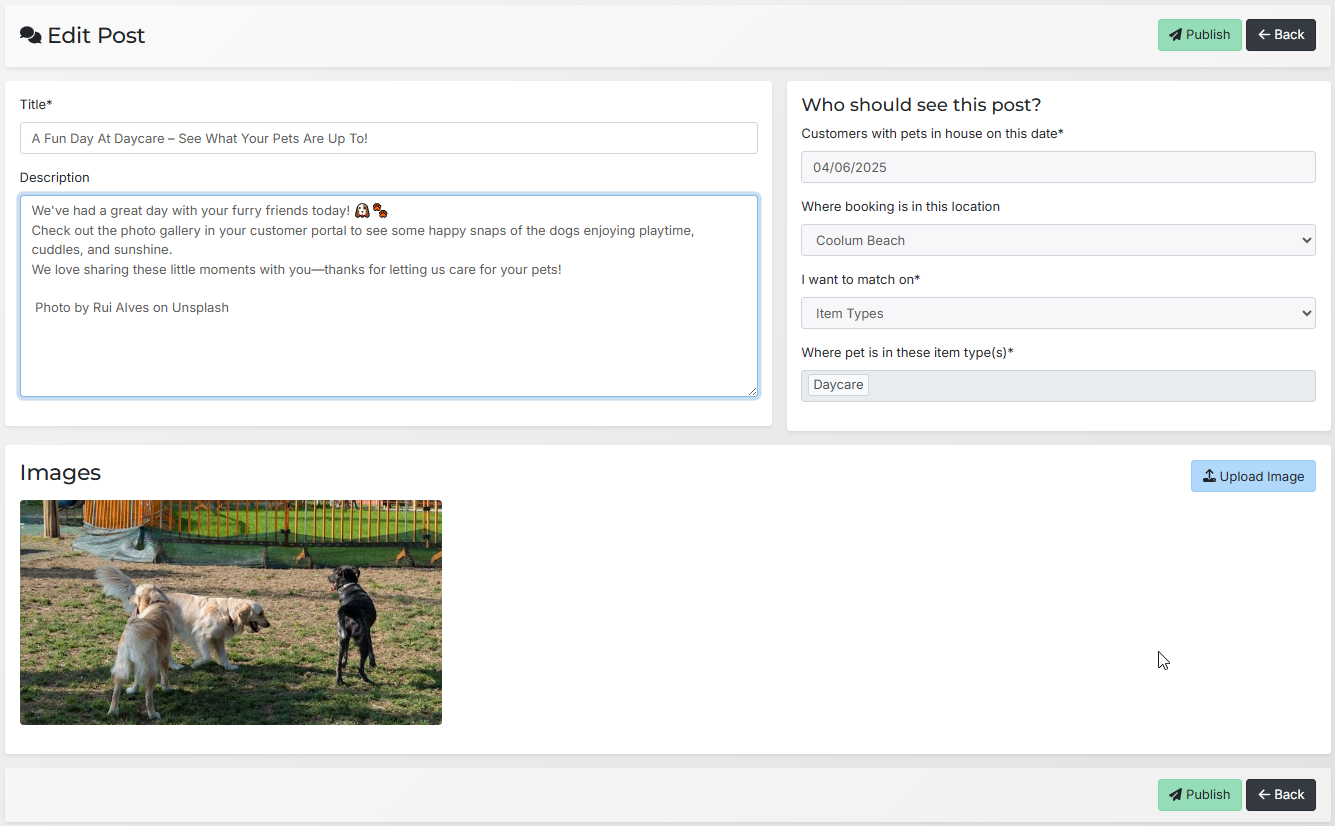Image resolution: width=1335 pixels, height=826 pixels.
Task: Click the Description label
Action: 55,177
